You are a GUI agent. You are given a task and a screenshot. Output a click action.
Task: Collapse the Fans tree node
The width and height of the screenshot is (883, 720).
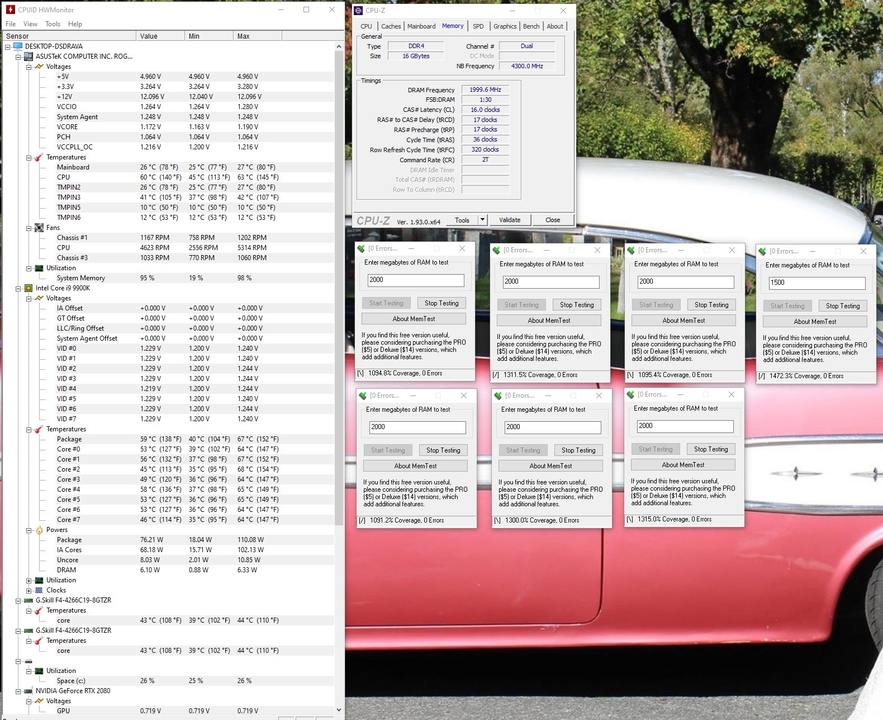29,228
